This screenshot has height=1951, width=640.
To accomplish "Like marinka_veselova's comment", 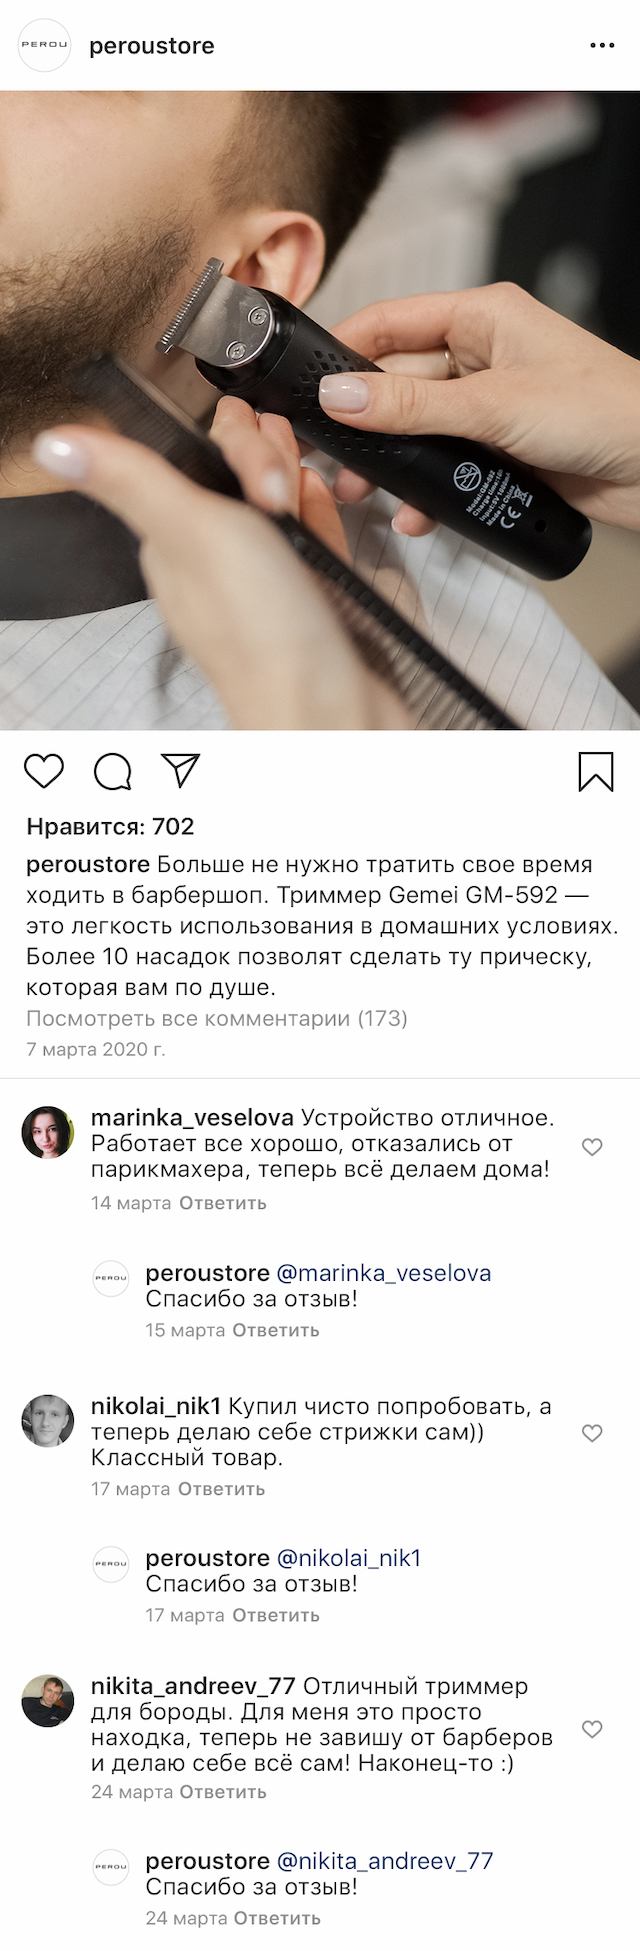I will coord(592,1147).
